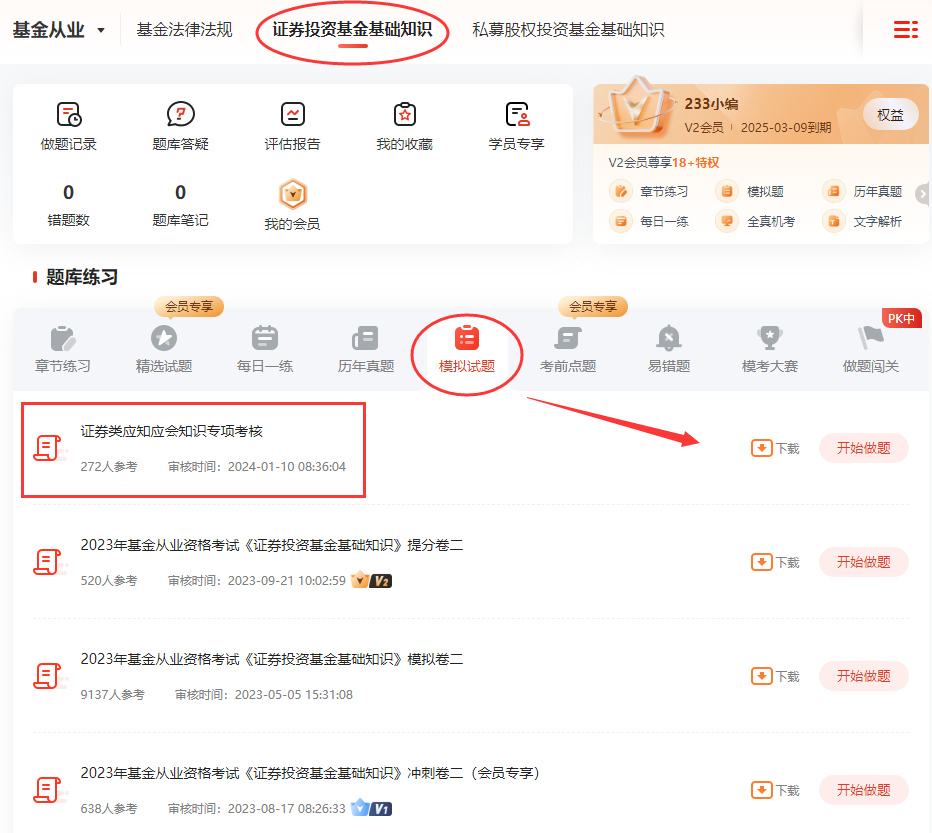This screenshot has width=932, height=833.
Task: Click 会员专享 badge above 精选试题
Action: [x=189, y=307]
